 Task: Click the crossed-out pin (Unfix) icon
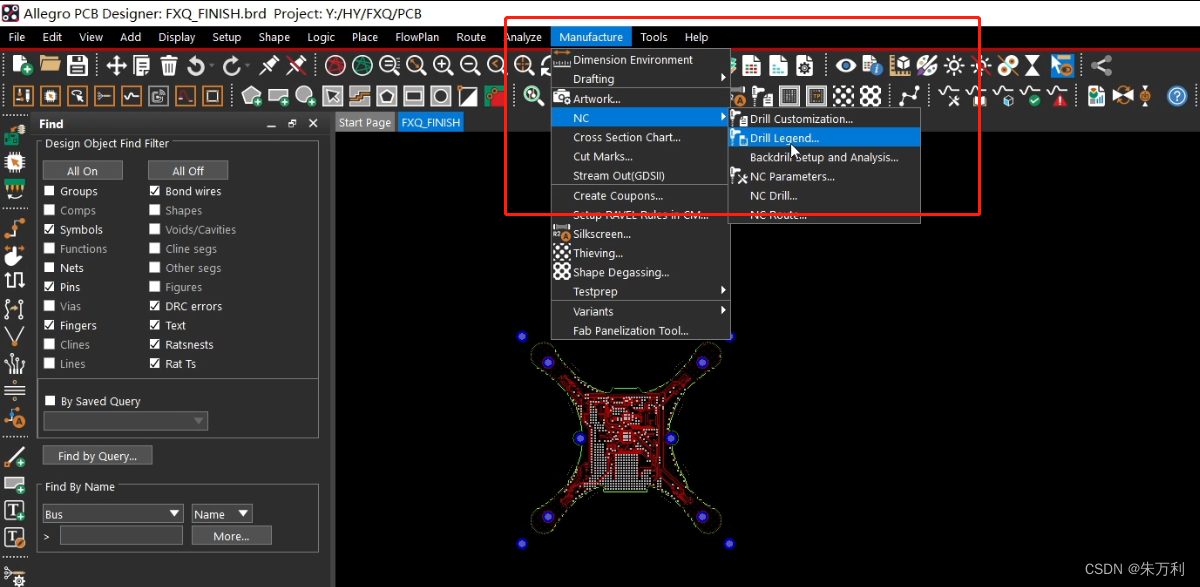click(296, 66)
